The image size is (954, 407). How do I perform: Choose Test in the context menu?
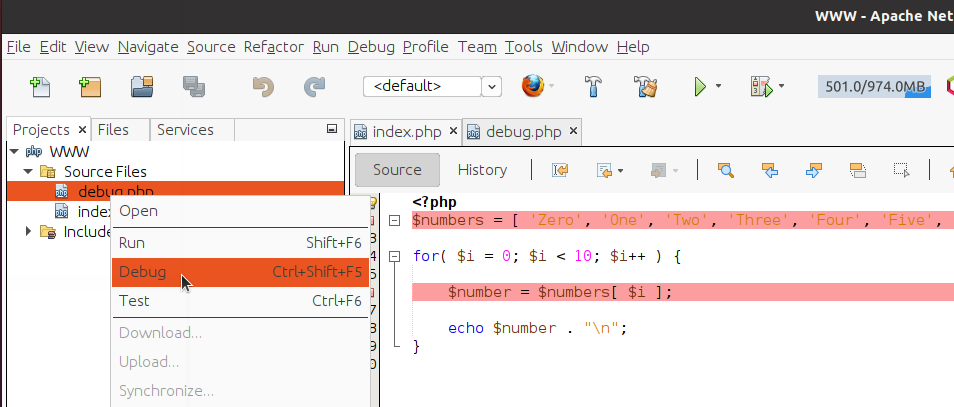click(240, 301)
